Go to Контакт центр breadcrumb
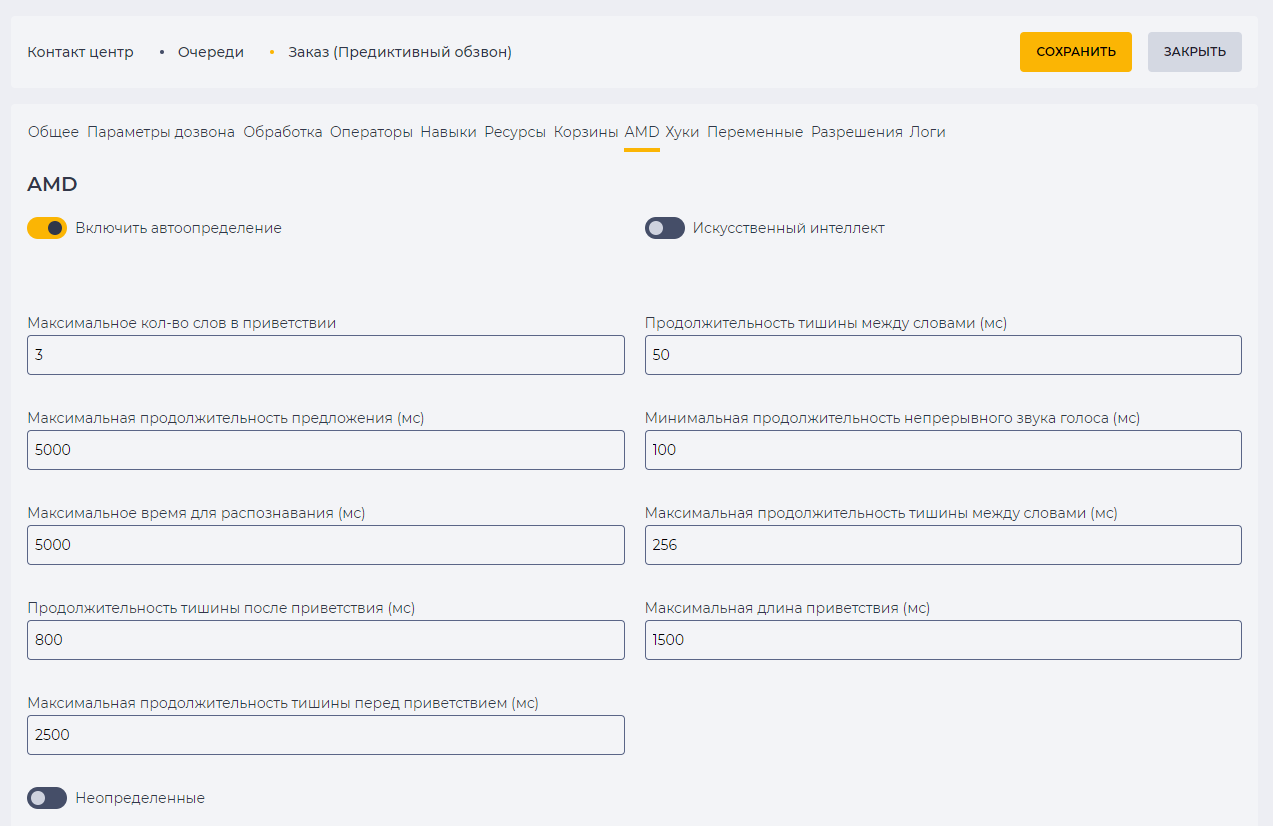 point(80,52)
